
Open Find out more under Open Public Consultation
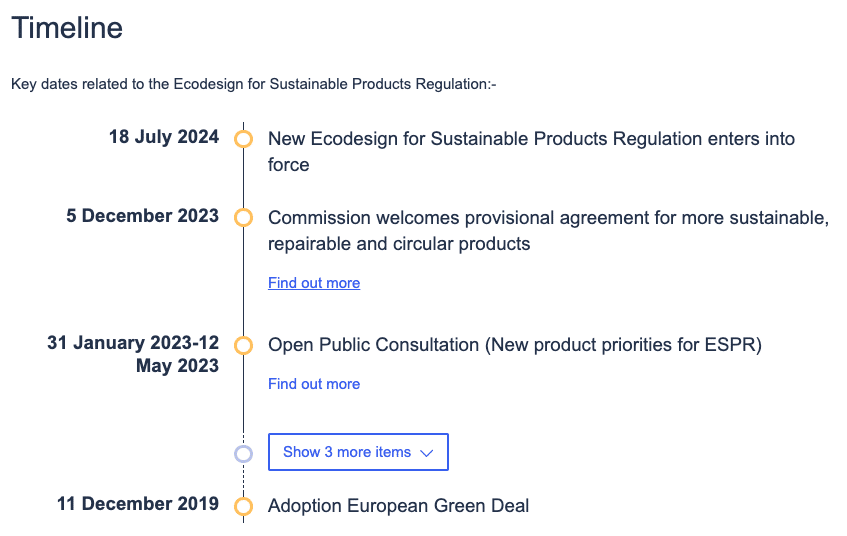pos(314,384)
